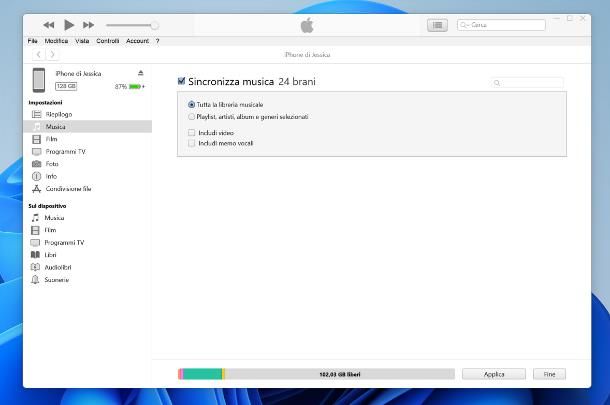Open the ? help menu
Screen dimensions: 610x405
[x=158, y=41]
